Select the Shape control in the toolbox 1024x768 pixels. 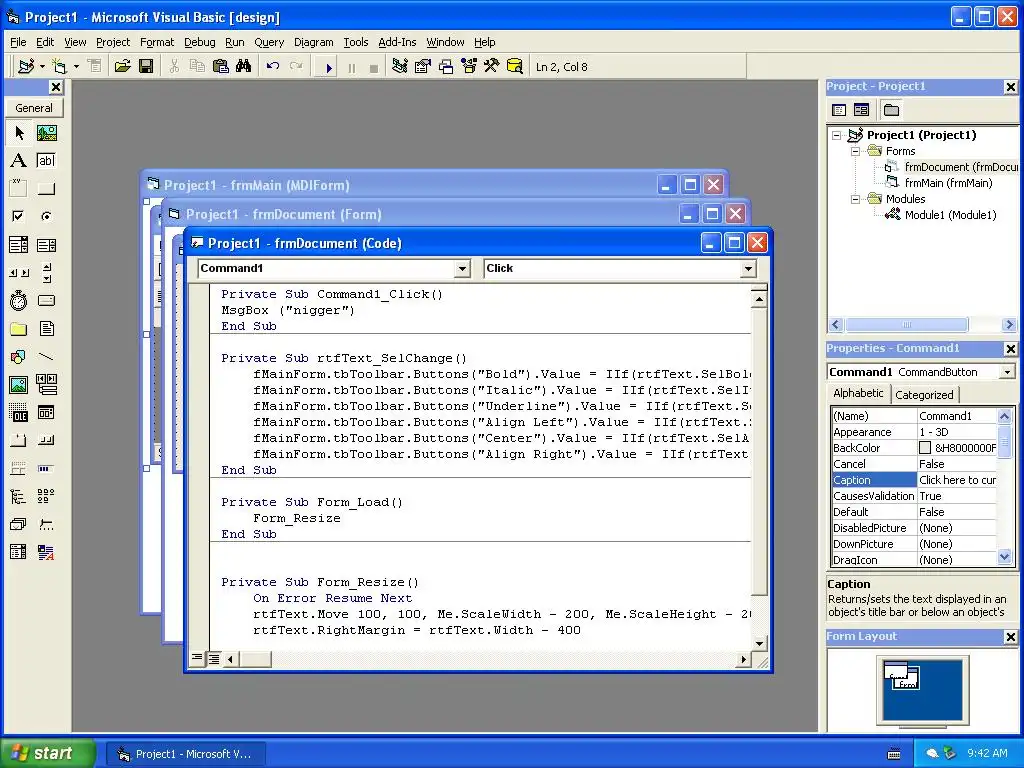coord(19,357)
